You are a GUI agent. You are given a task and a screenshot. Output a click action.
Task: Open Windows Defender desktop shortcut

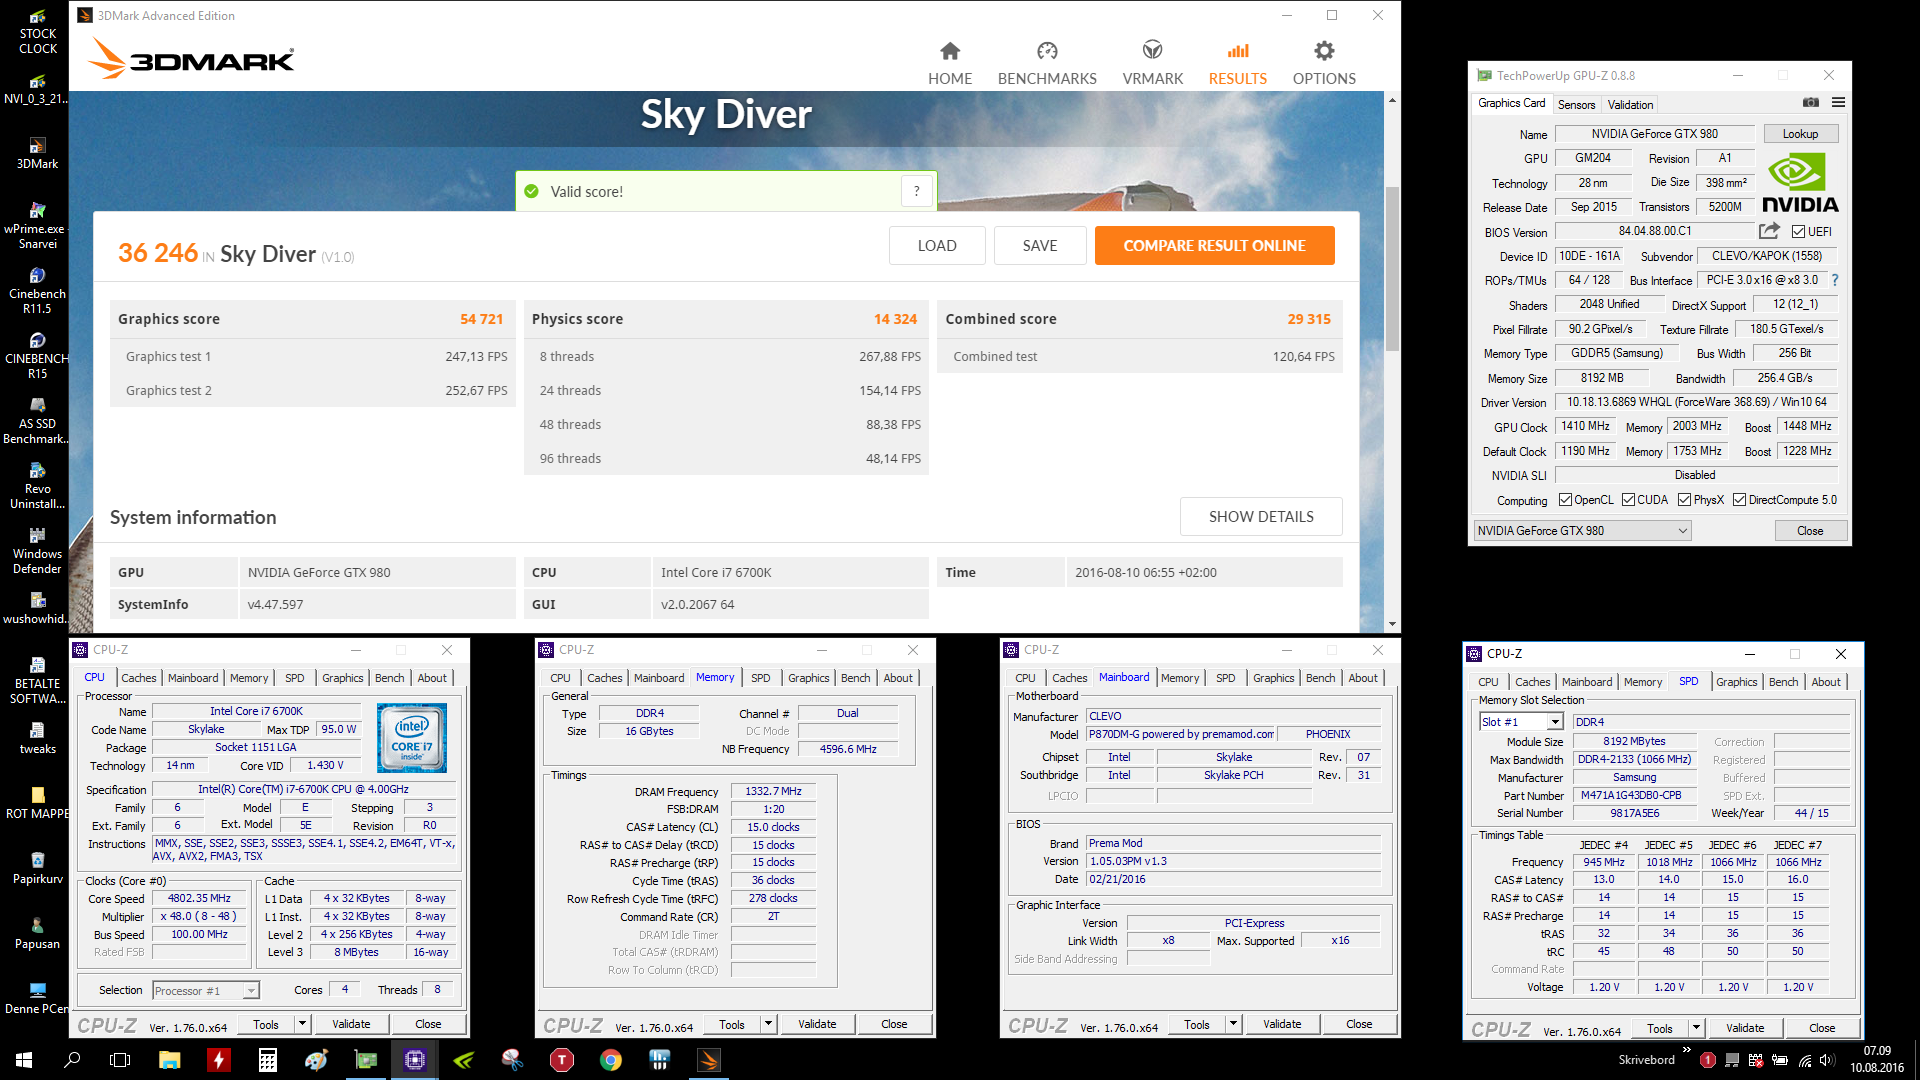click(x=37, y=551)
